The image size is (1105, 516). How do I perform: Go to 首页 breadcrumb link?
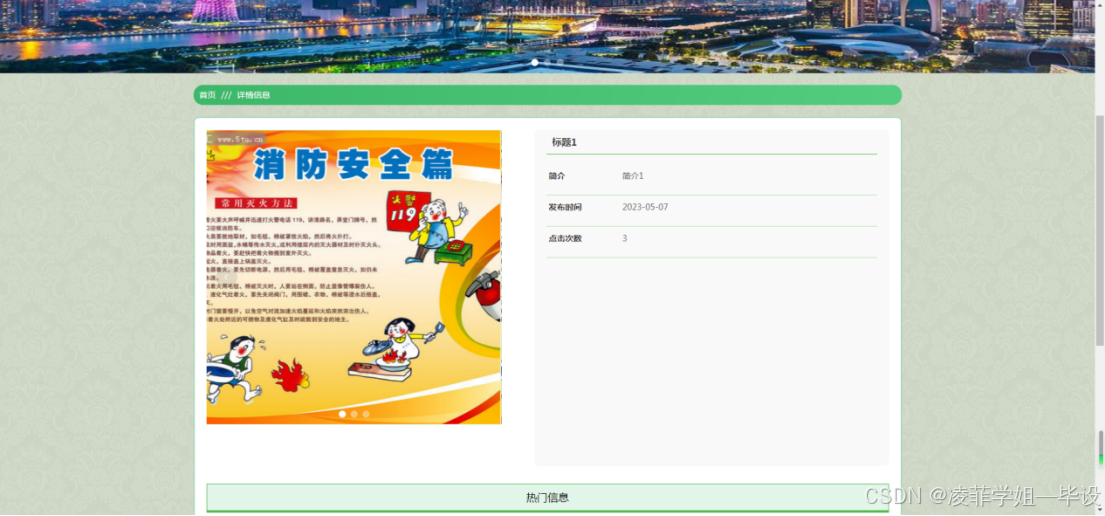coord(207,95)
